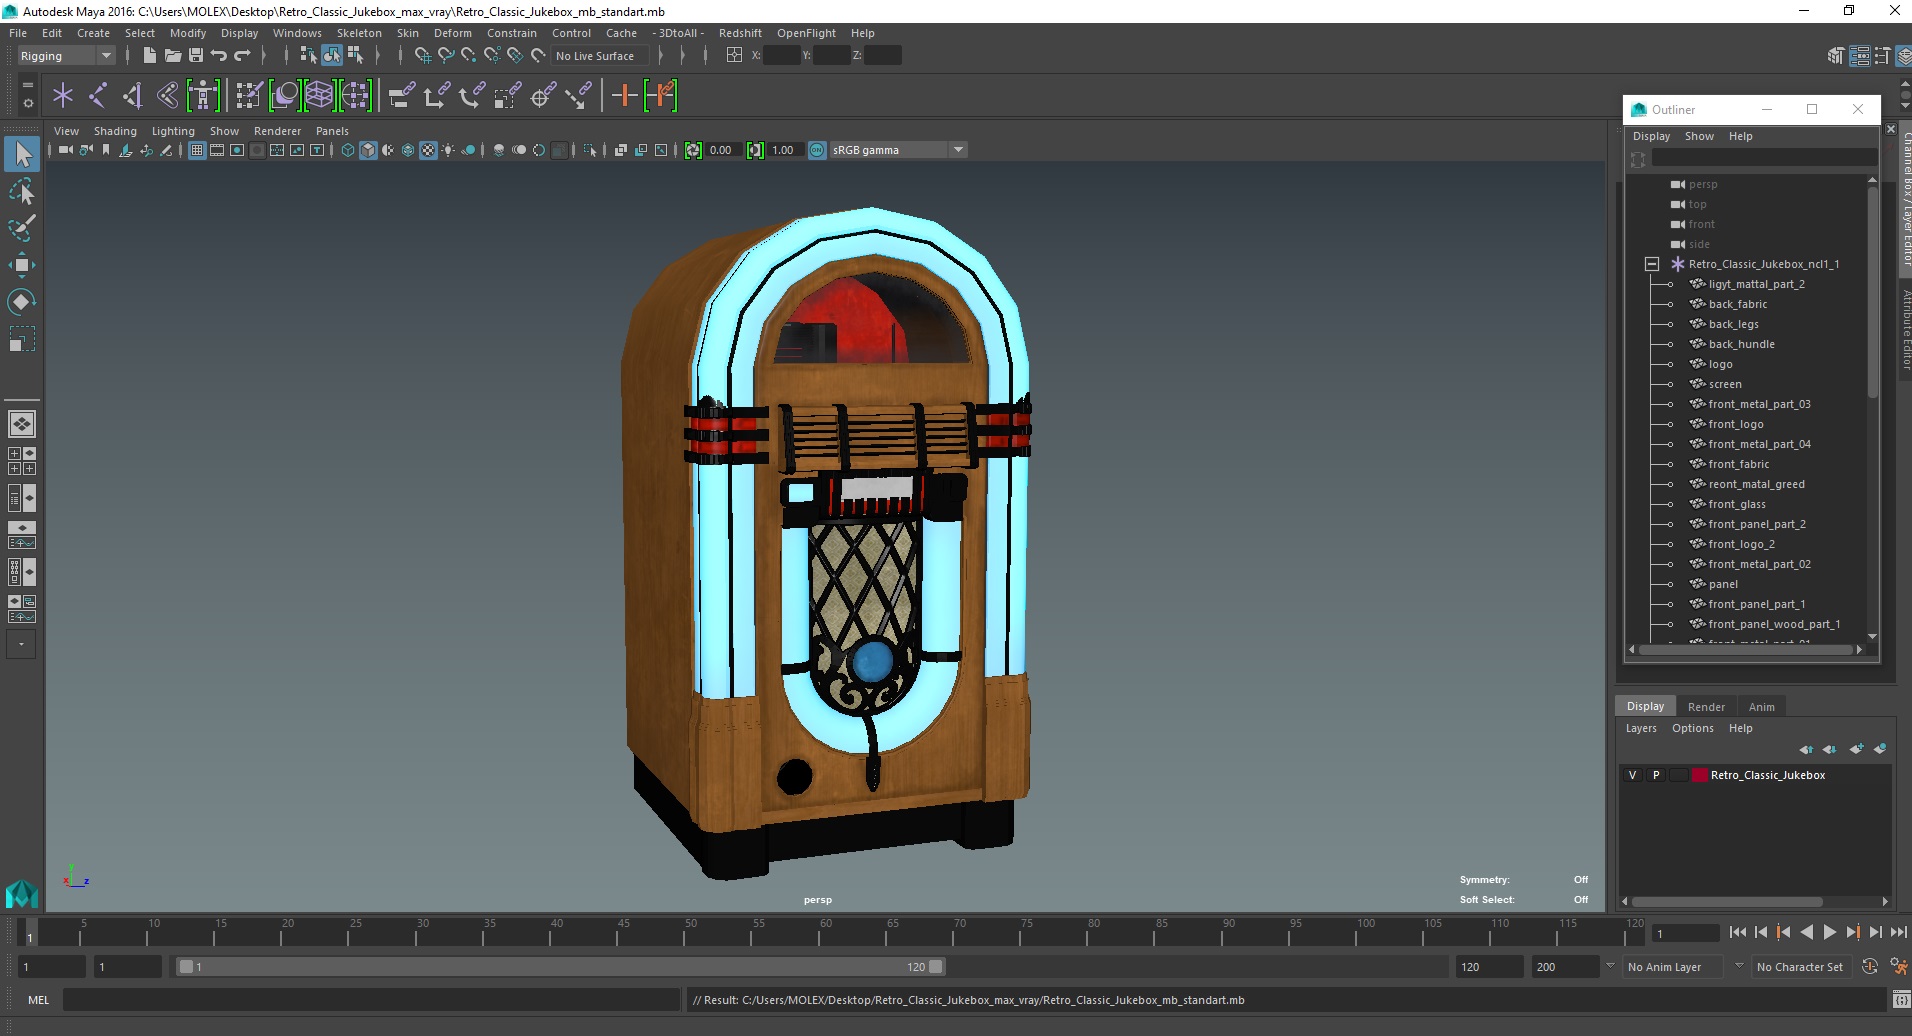Open the shelf tab selector icon
This screenshot has height=1036, width=1912.
27,84
